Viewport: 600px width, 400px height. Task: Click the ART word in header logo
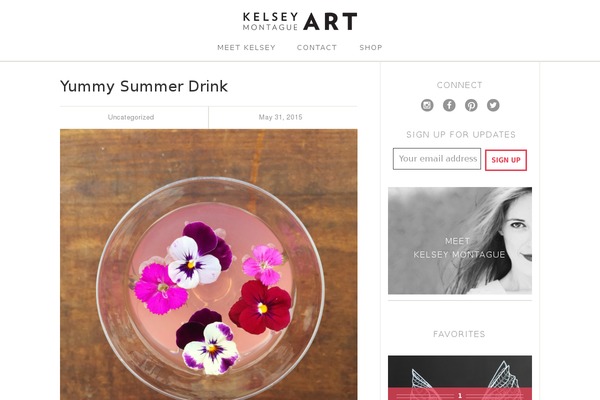point(330,21)
